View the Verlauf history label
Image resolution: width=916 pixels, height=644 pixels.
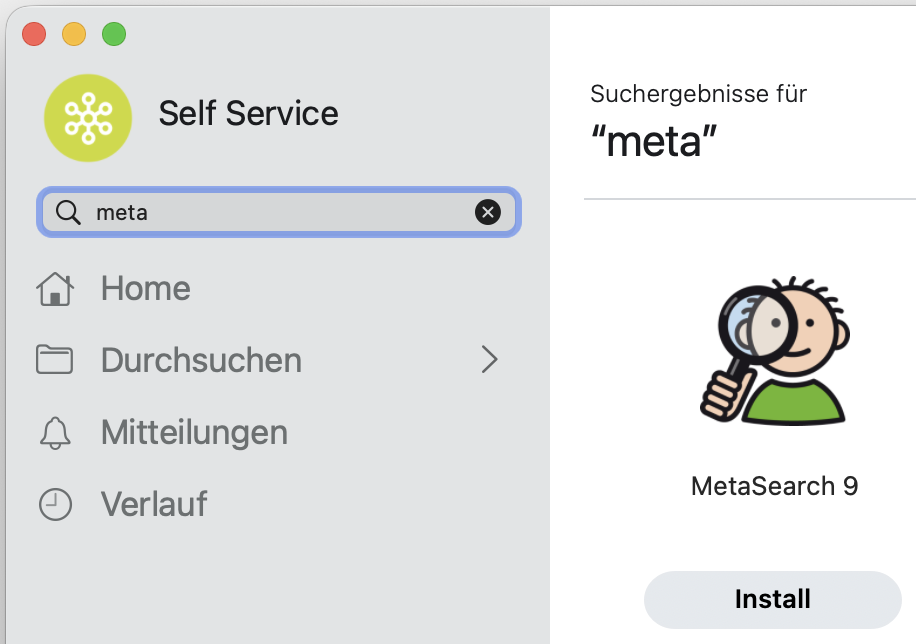coord(154,504)
